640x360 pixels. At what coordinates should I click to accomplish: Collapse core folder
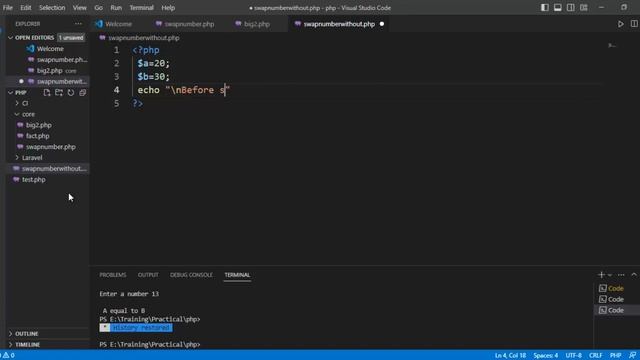28,114
